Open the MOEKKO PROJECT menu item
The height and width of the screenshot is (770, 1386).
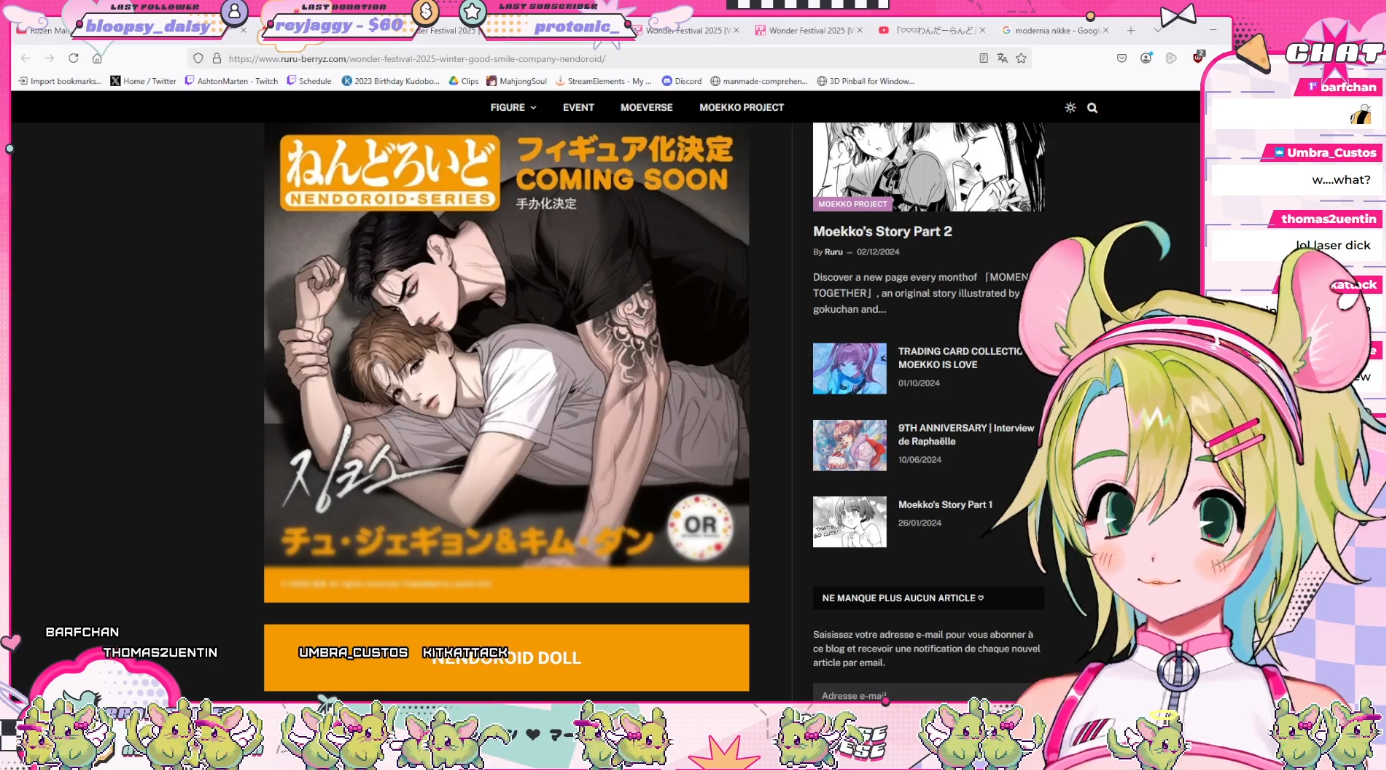pyautogui.click(x=741, y=107)
